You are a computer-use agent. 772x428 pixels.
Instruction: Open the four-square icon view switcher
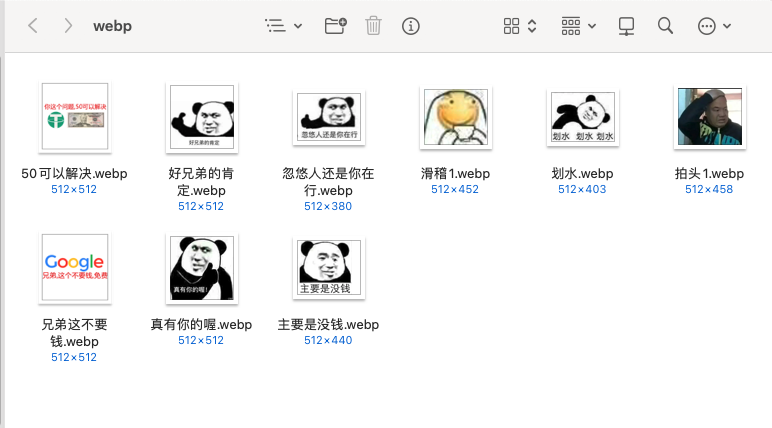pyautogui.click(x=520, y=26)
